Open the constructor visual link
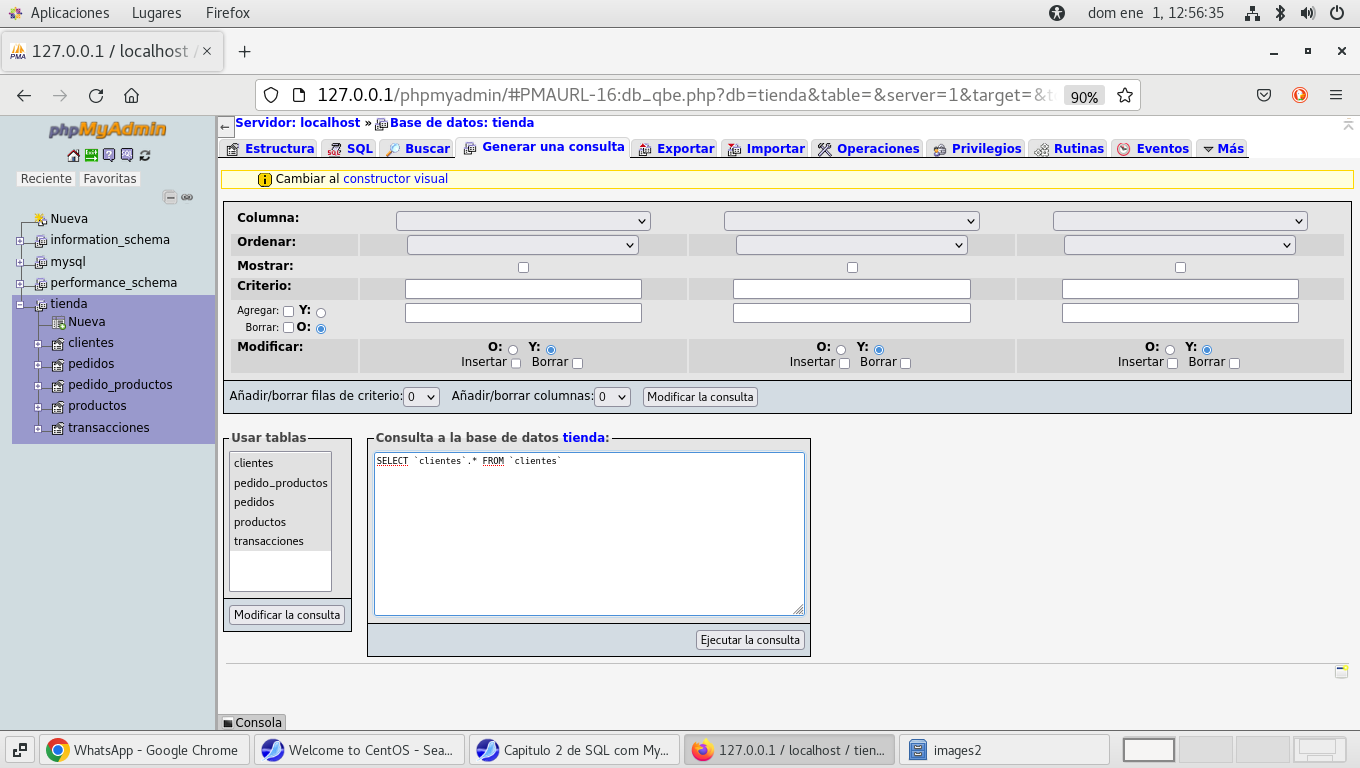This screenshot has width=1360, height=768. click(x=395, y=179)
